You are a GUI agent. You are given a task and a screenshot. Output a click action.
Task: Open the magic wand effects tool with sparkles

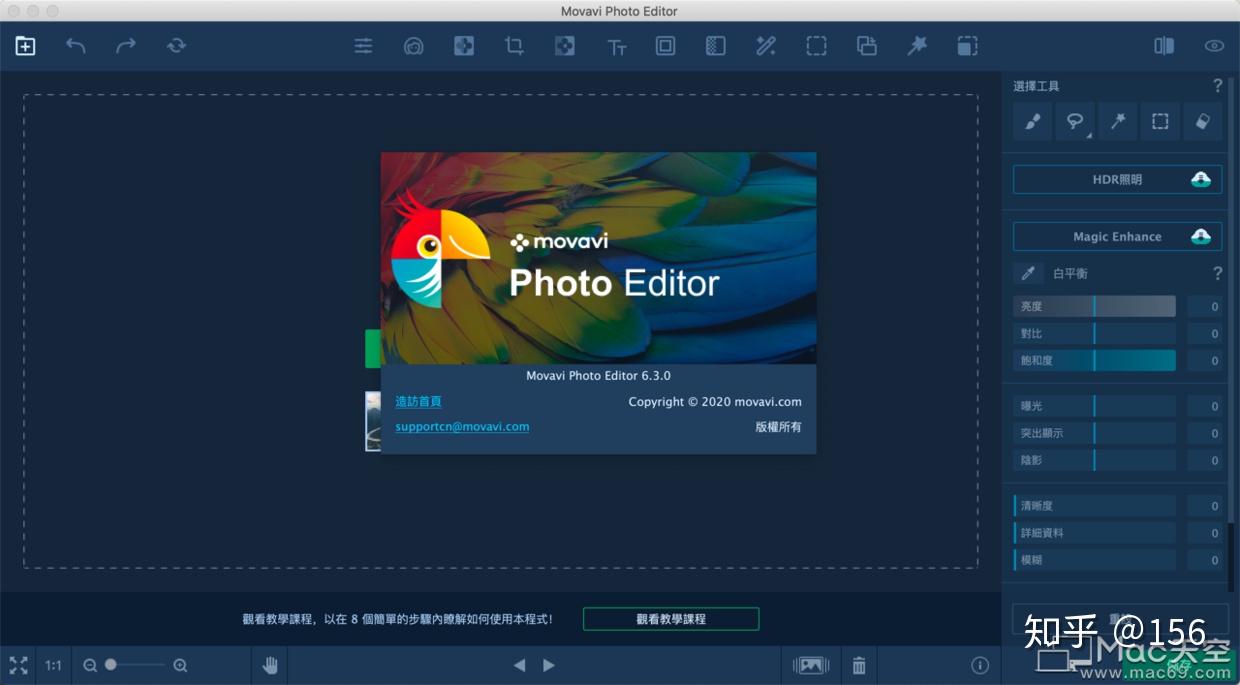[766, 46]
